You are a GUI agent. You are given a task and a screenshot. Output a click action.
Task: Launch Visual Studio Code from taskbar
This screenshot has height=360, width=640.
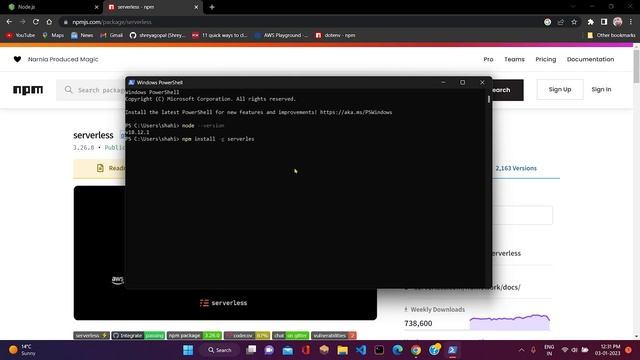point(361,350)
